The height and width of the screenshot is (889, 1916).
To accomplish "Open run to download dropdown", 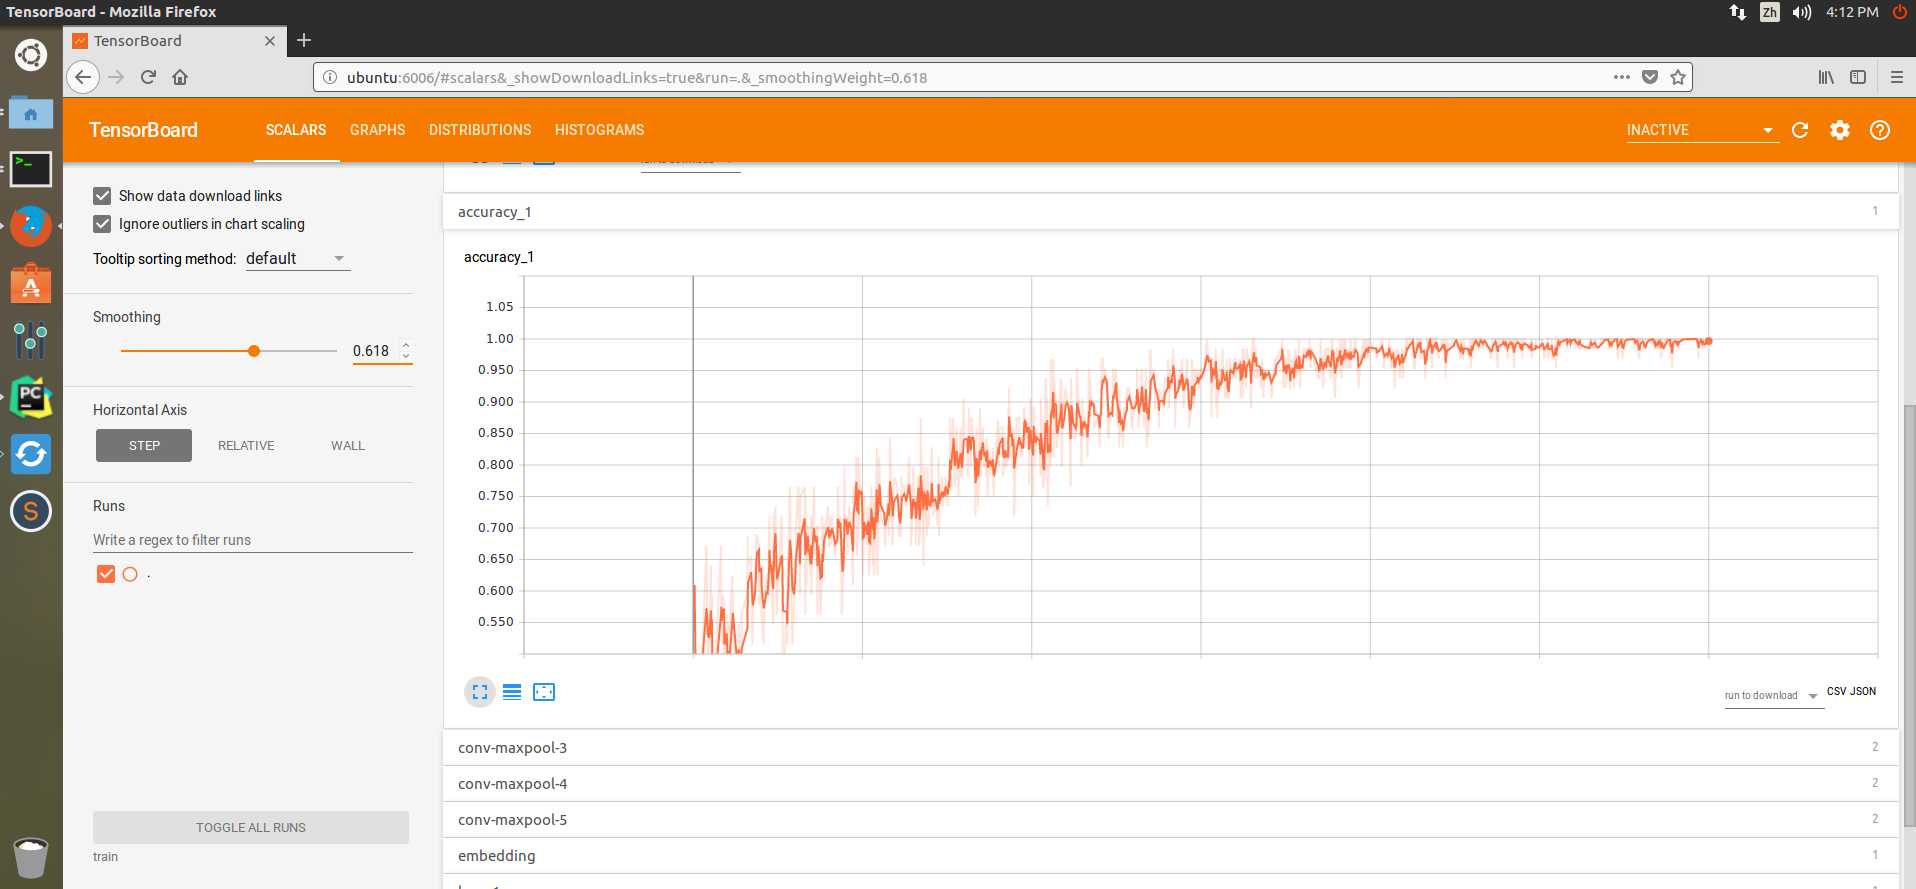I will click(x=1773, y=696).
